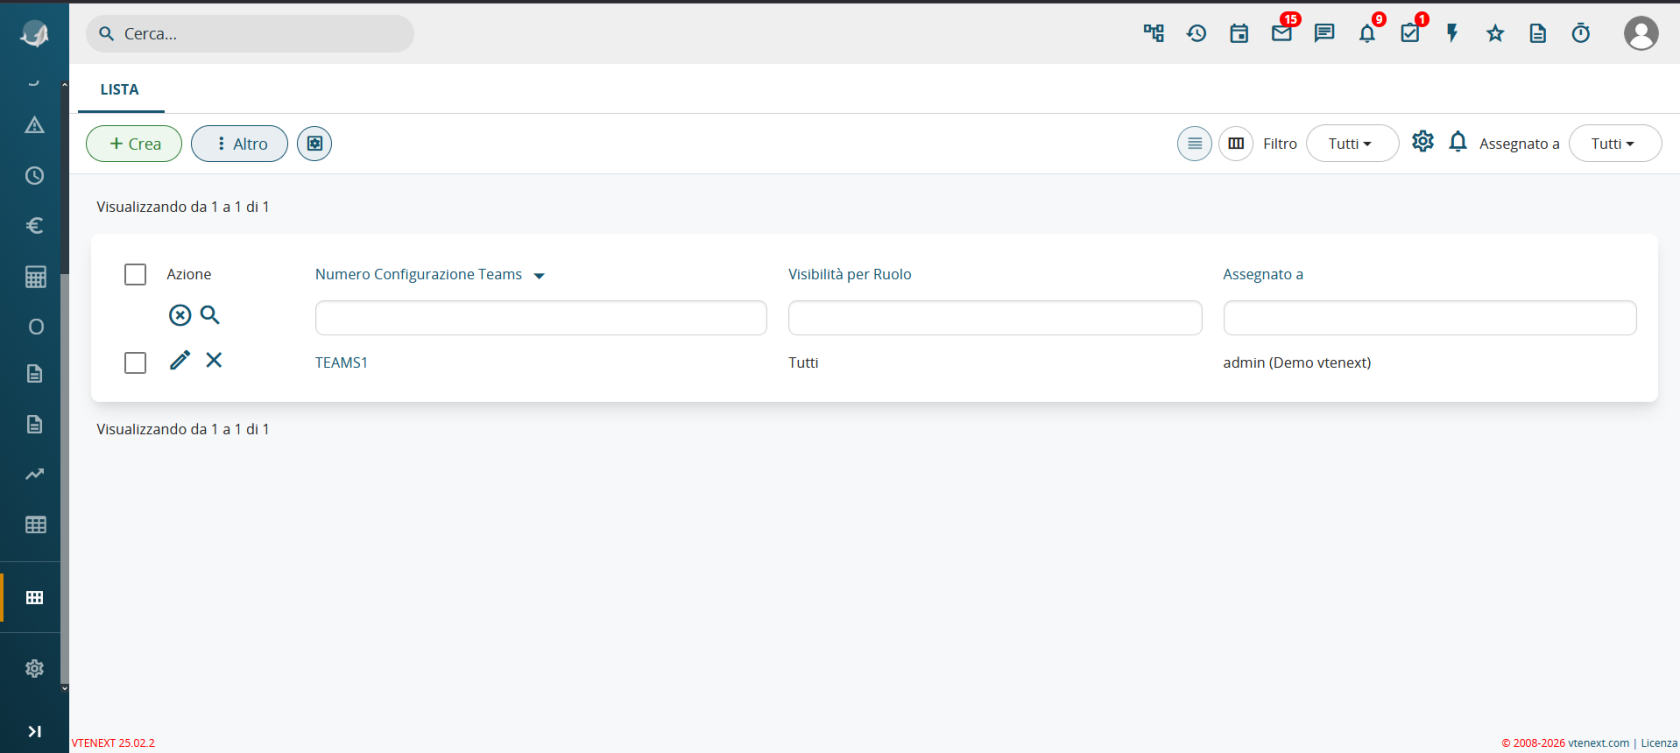Open the mail icon with 15 badge
Viewport: 1680px width, 753px height.
click(1282, 33)
